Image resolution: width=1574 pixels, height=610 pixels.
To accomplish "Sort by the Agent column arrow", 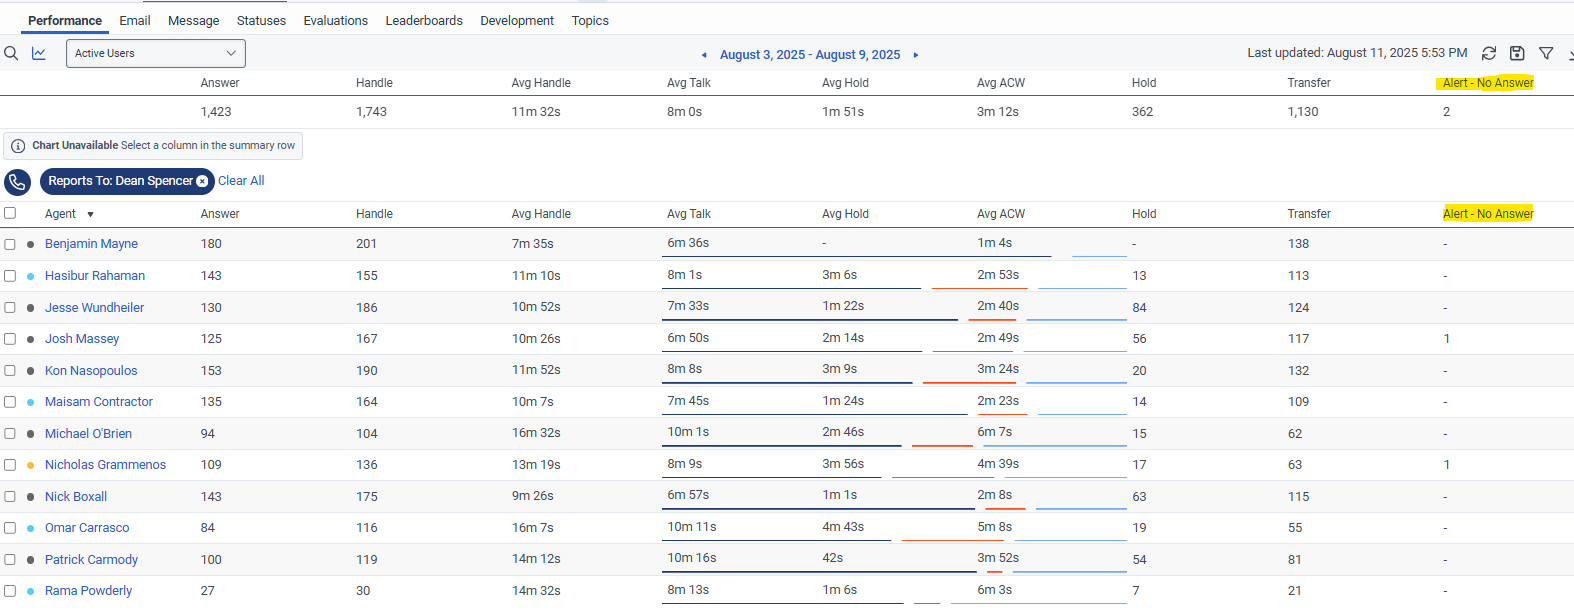I will click(90, 214).
